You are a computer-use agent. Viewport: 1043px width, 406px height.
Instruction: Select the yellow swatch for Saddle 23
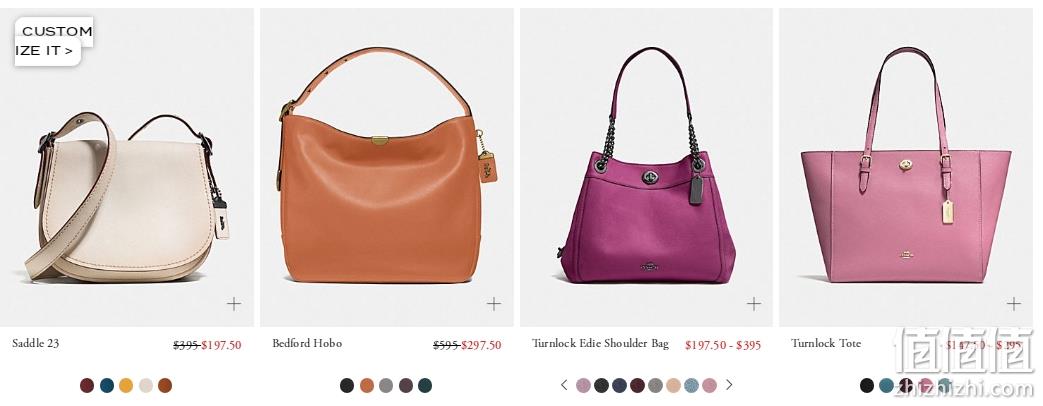point(126,385)
